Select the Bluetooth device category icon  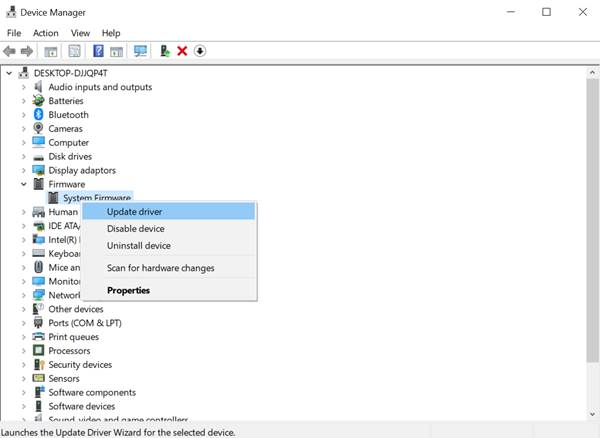39,115
